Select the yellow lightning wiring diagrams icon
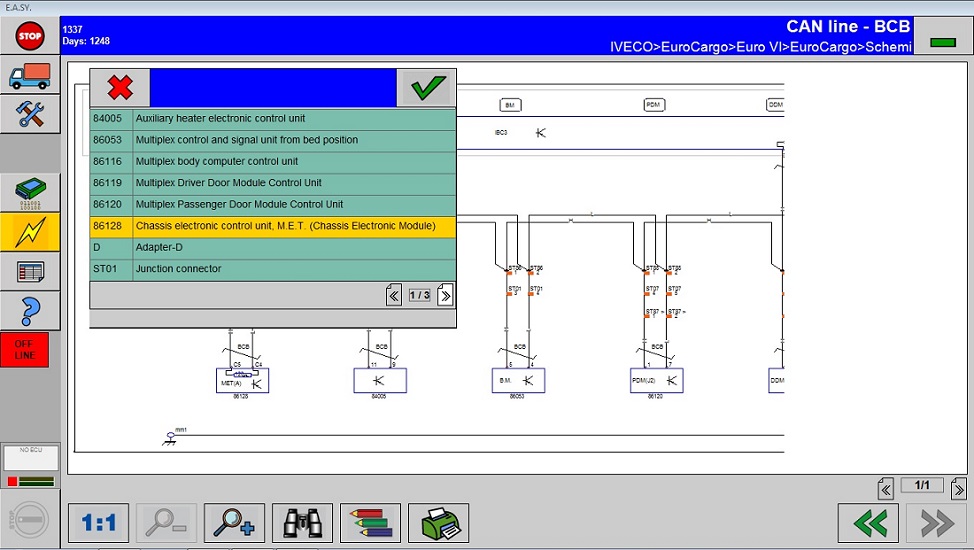Image resolution: width=974 pixels, height=550 pixels. (30, 232)
